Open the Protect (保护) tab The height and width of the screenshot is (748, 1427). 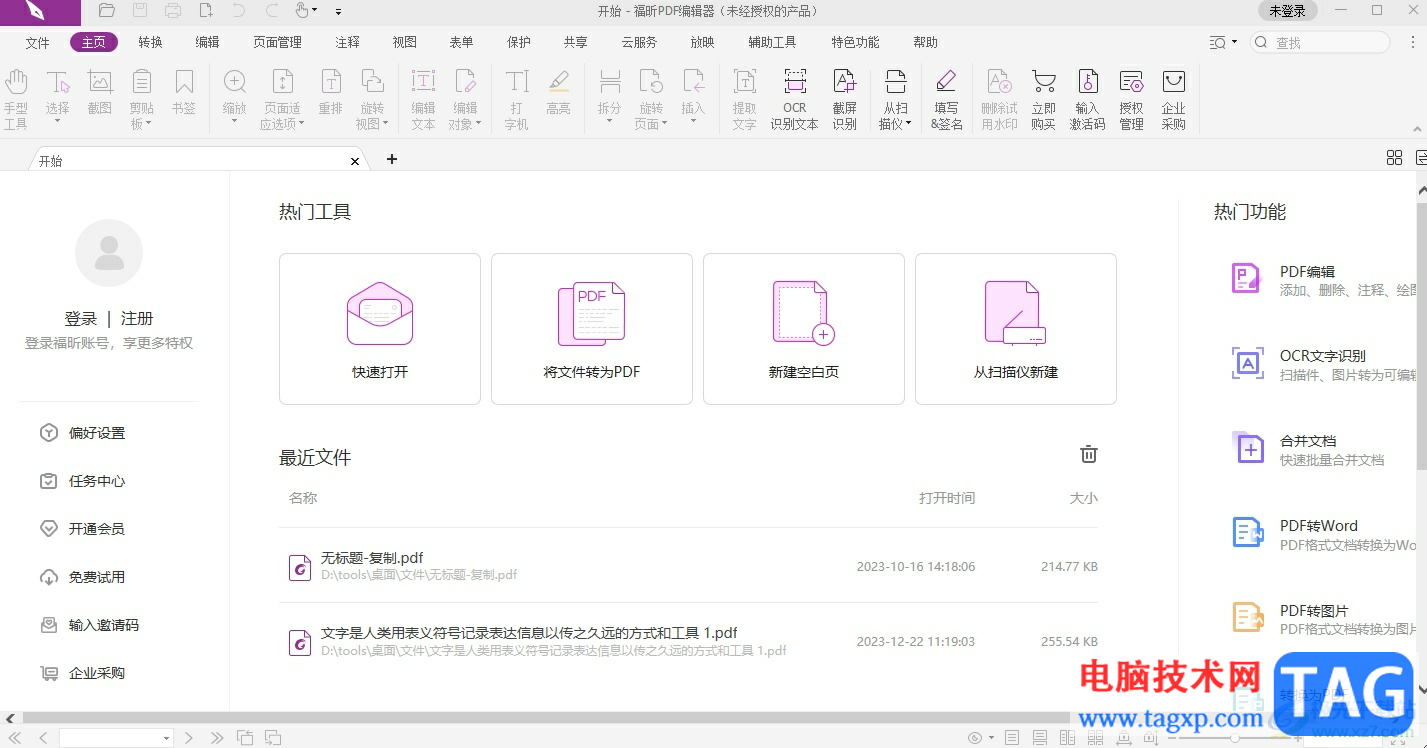(519, 42)
